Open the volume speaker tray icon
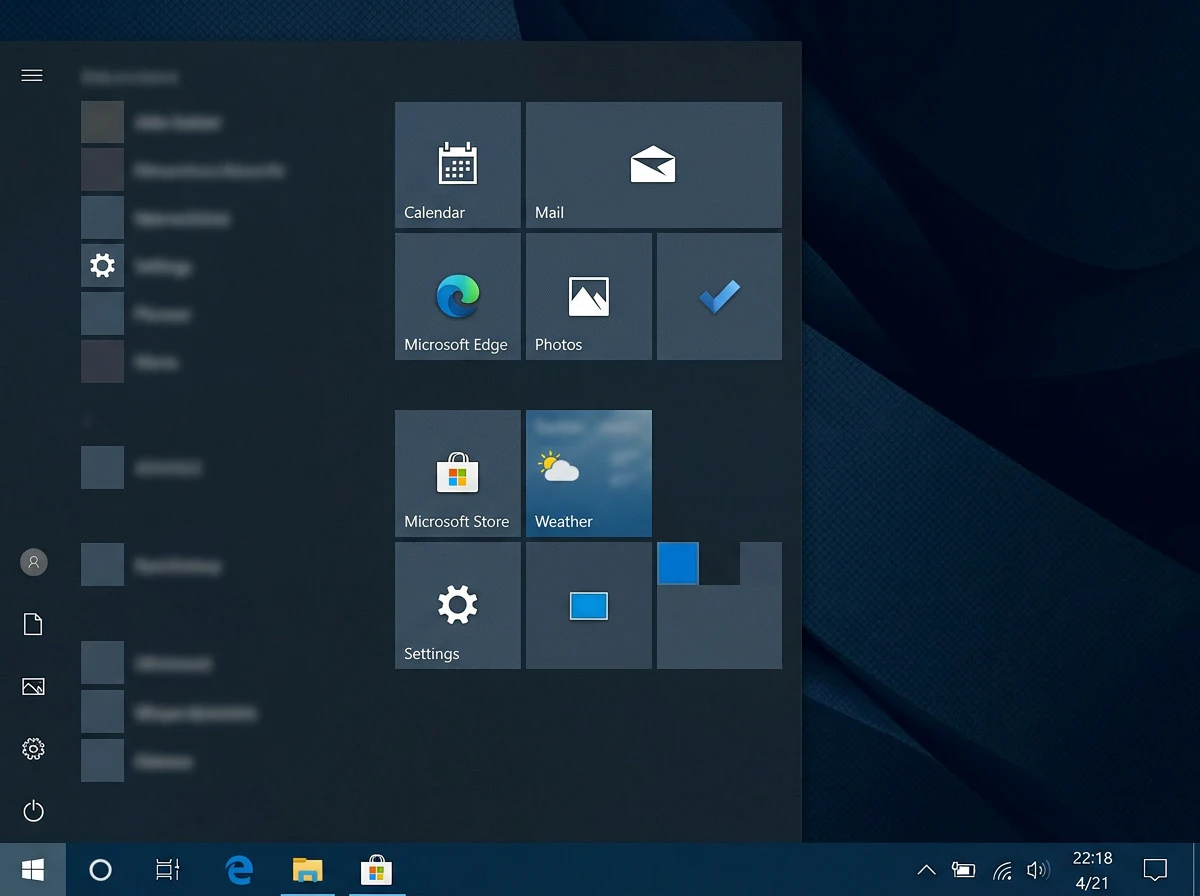This screenshot has width=1200, height=896. (x=1038, y=870)
